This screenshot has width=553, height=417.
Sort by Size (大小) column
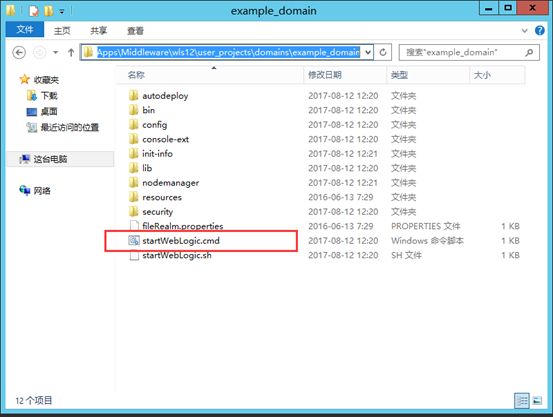tap(497, 75)
